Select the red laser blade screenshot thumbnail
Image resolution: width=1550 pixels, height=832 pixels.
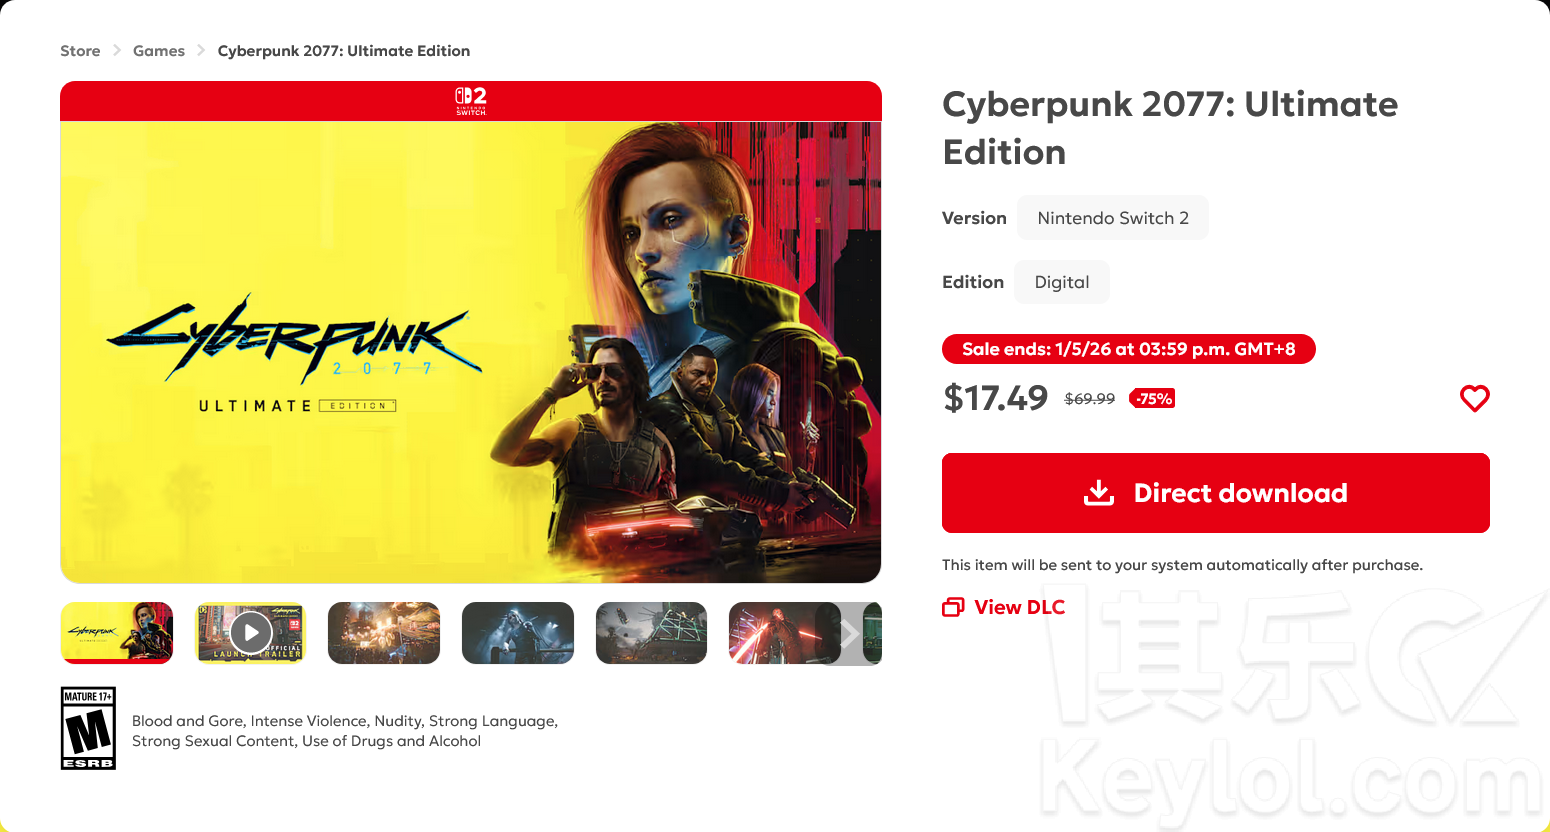tap(775, 633)
